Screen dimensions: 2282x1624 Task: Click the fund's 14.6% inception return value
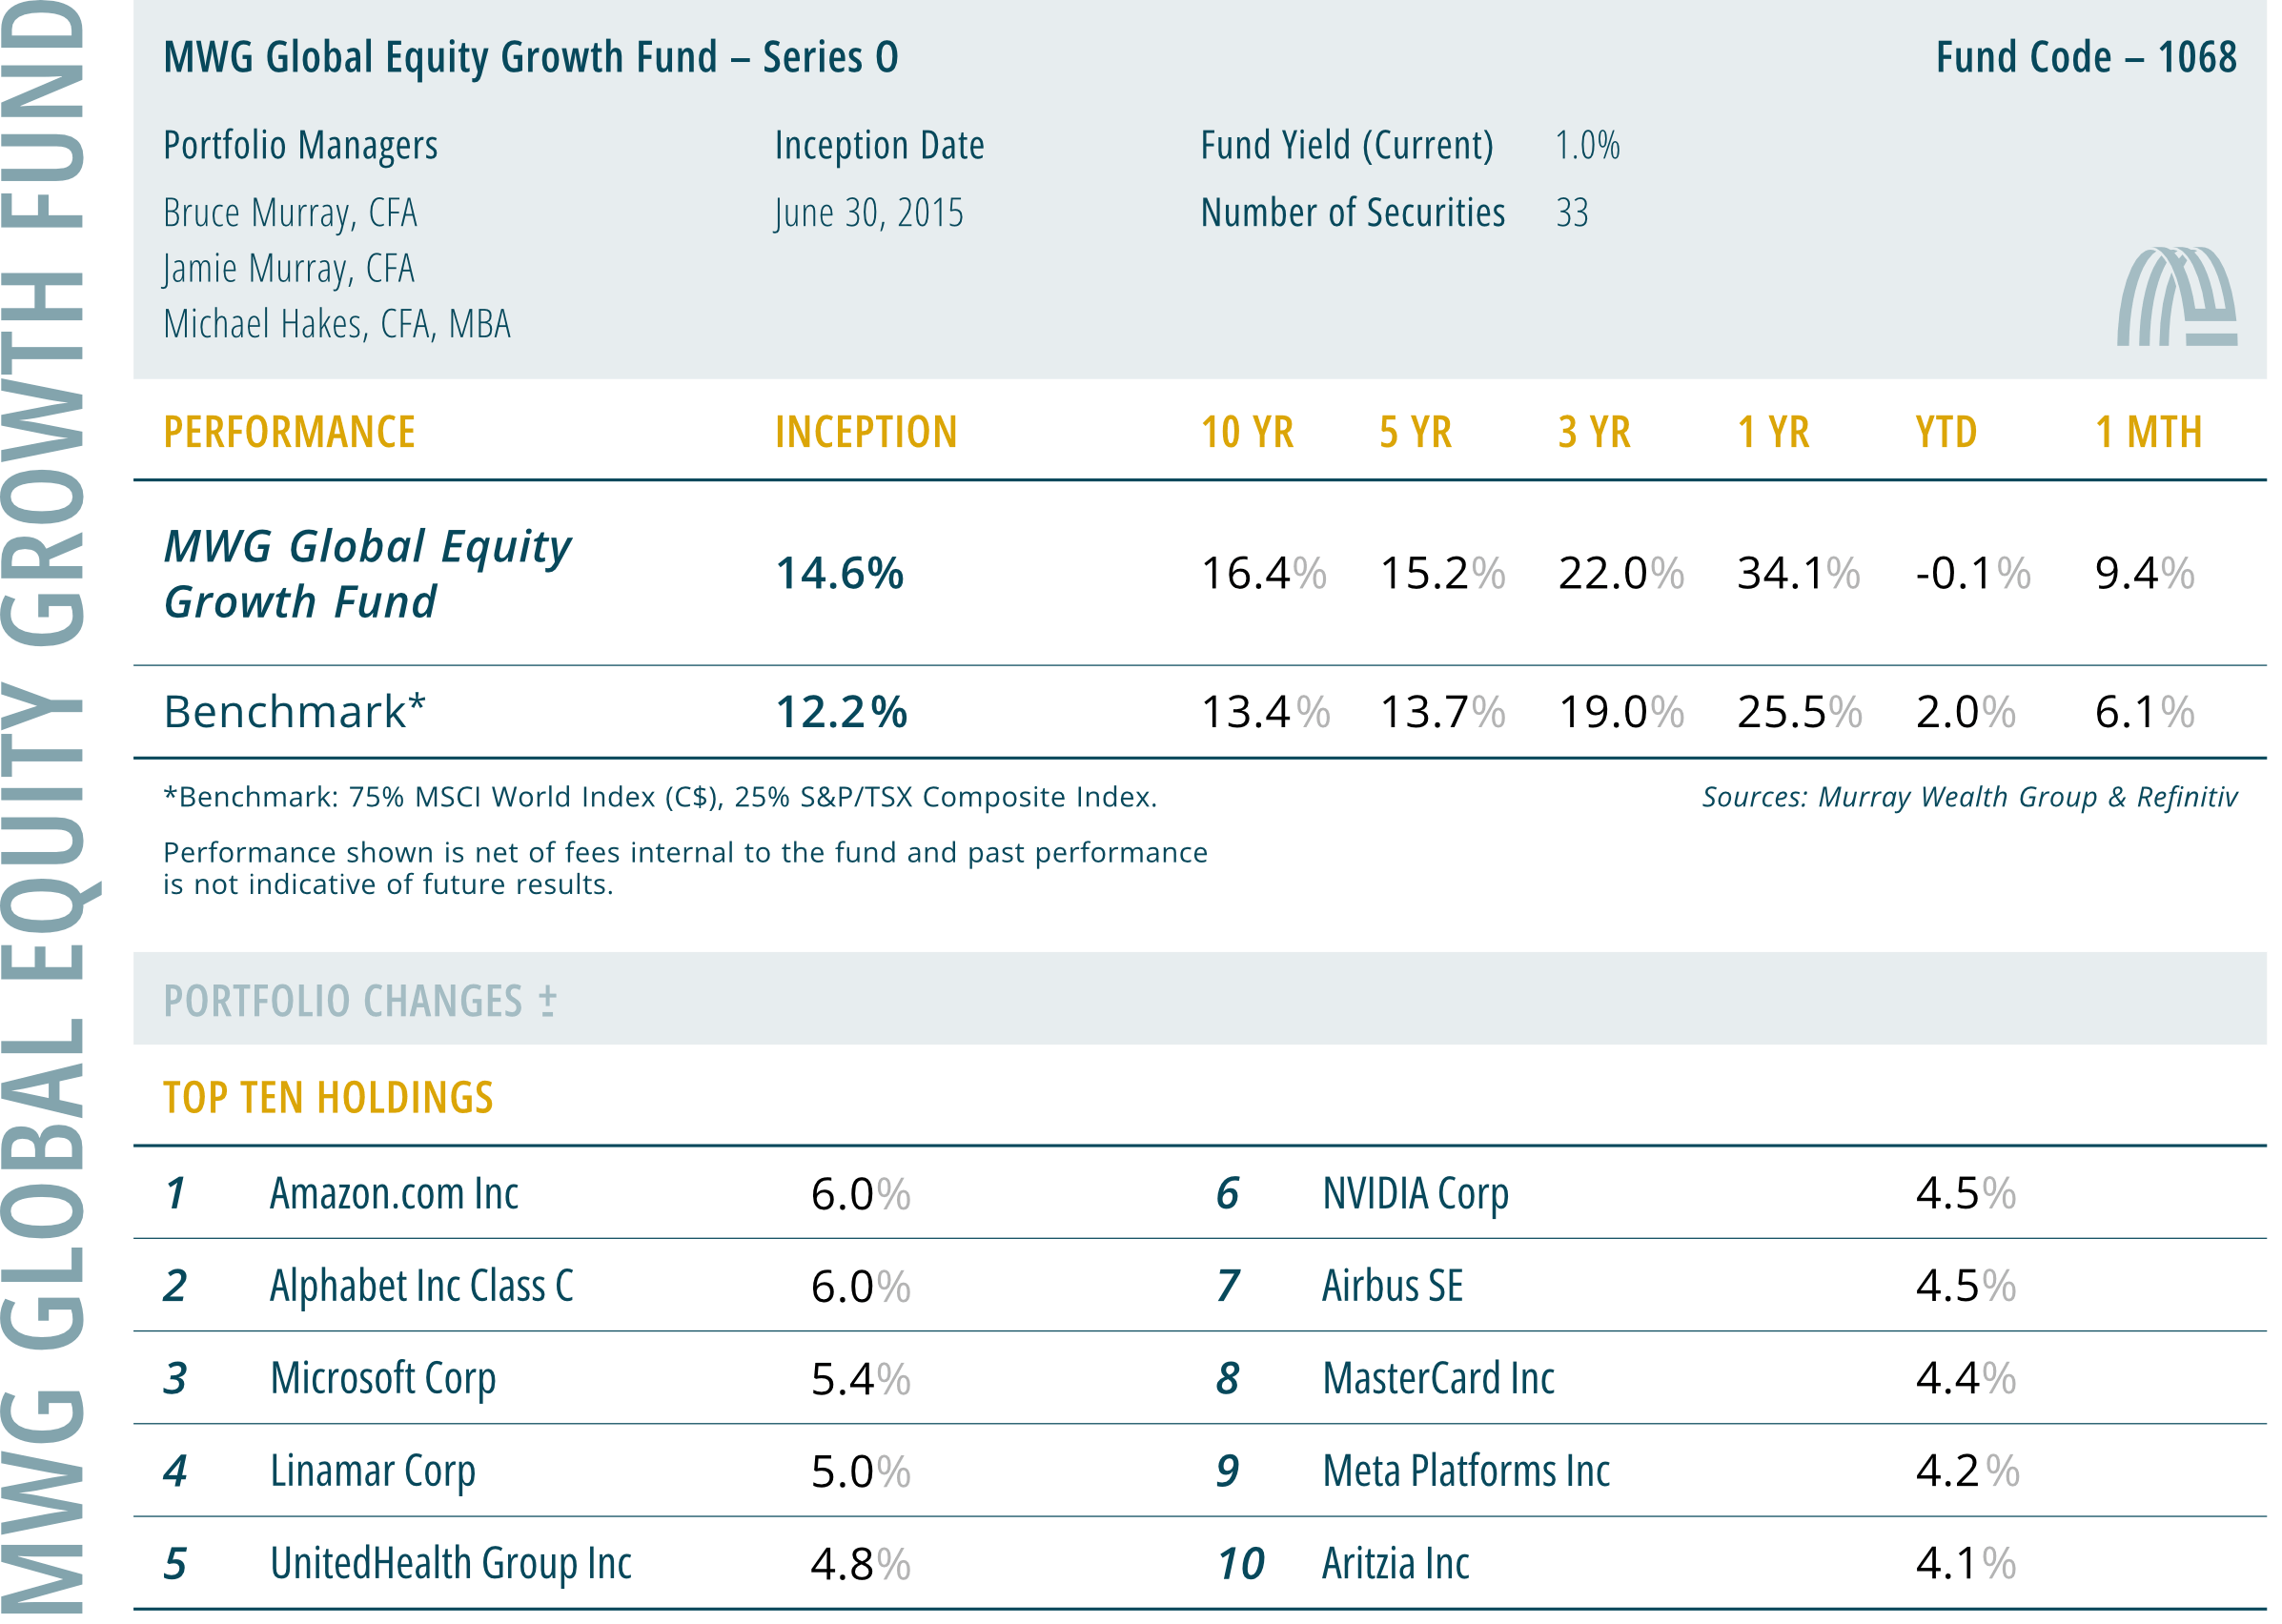839,573
